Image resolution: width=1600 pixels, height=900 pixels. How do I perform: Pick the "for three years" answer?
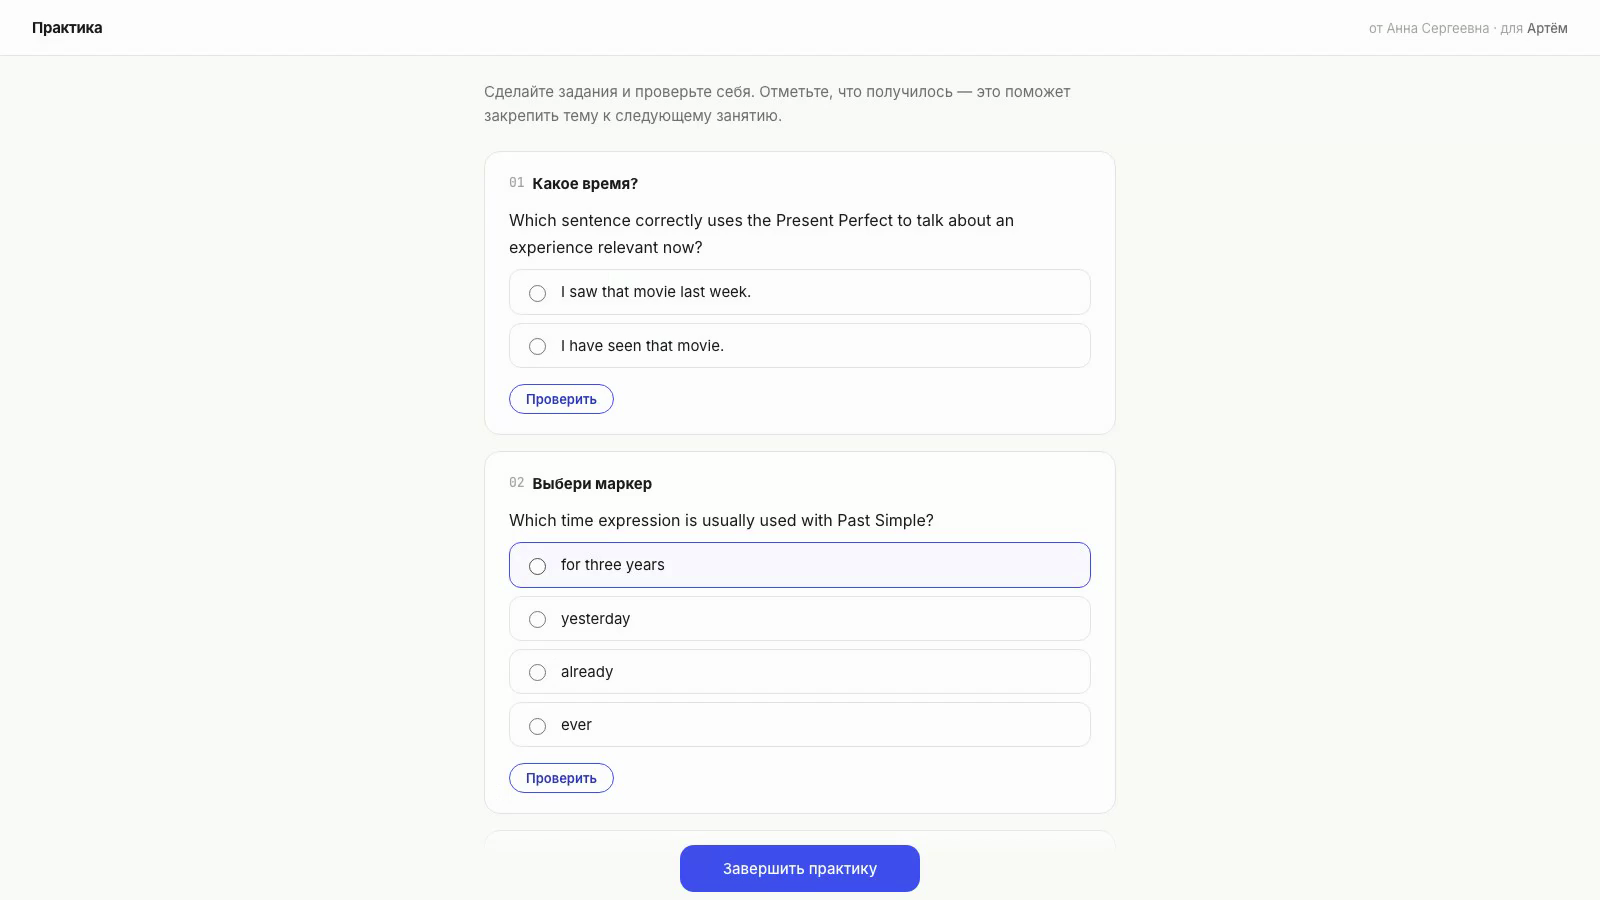799,565
